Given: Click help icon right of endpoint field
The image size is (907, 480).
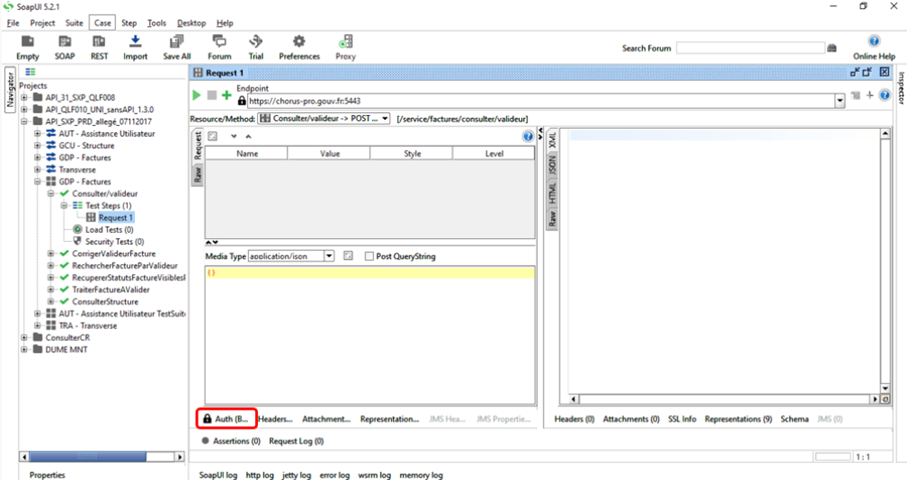Looking at the screenshot, I should pos(884,95).
